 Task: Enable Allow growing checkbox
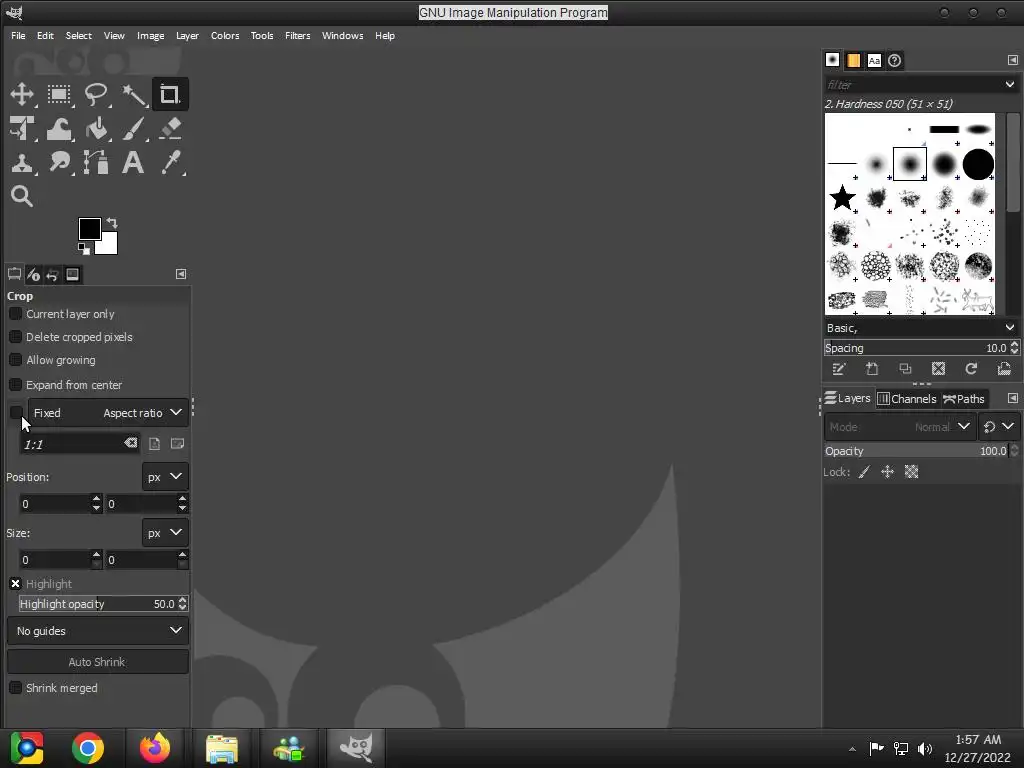pyautogui.click(x=16, y=360)
